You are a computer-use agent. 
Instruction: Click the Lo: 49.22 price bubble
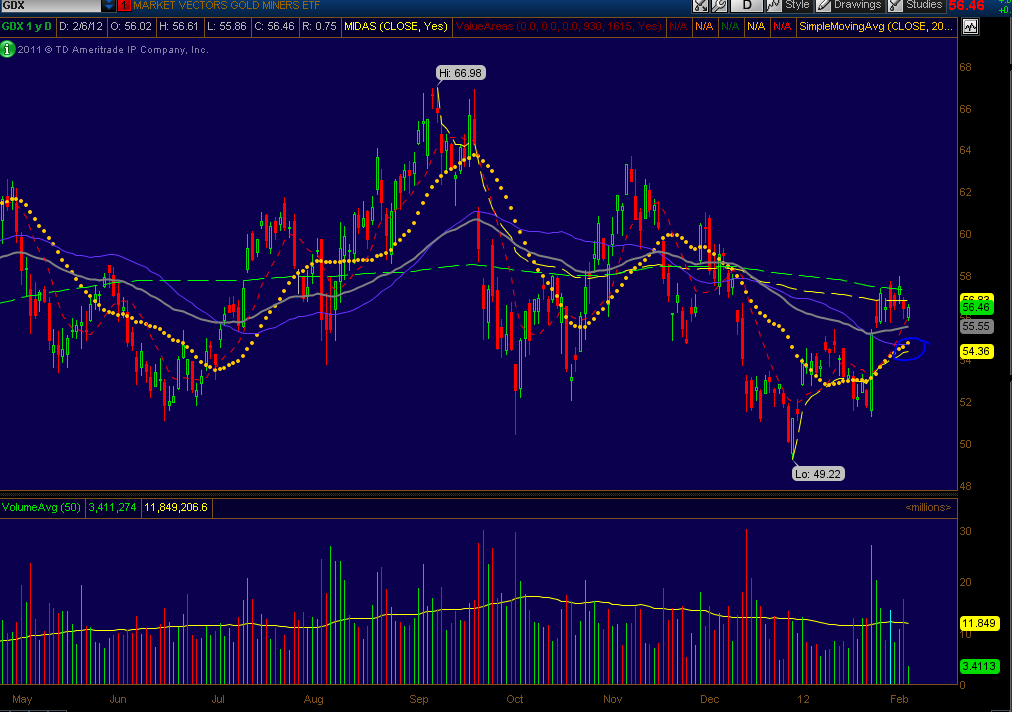[x=818, y=474]
